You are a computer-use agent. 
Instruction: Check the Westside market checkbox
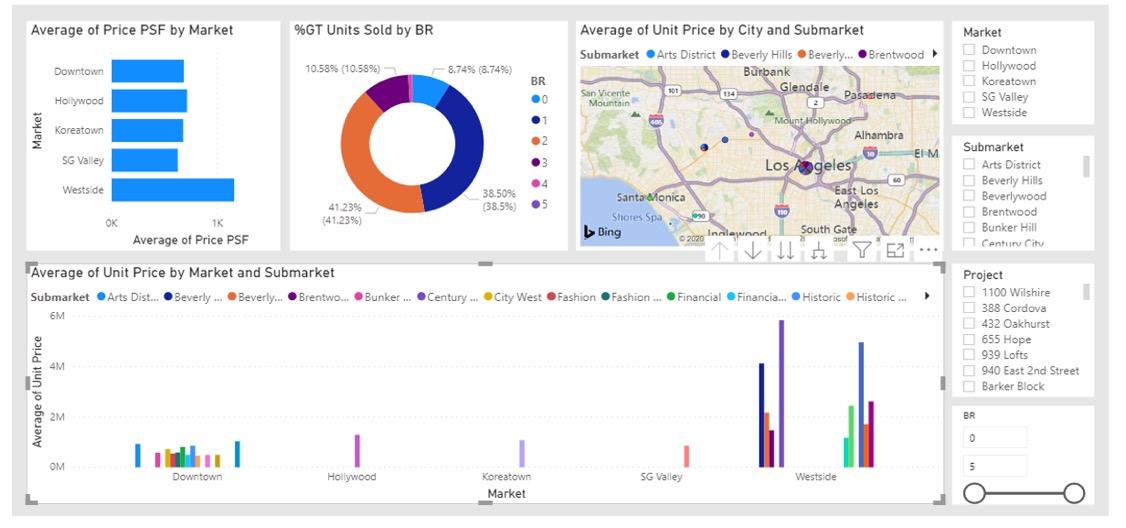969,113
